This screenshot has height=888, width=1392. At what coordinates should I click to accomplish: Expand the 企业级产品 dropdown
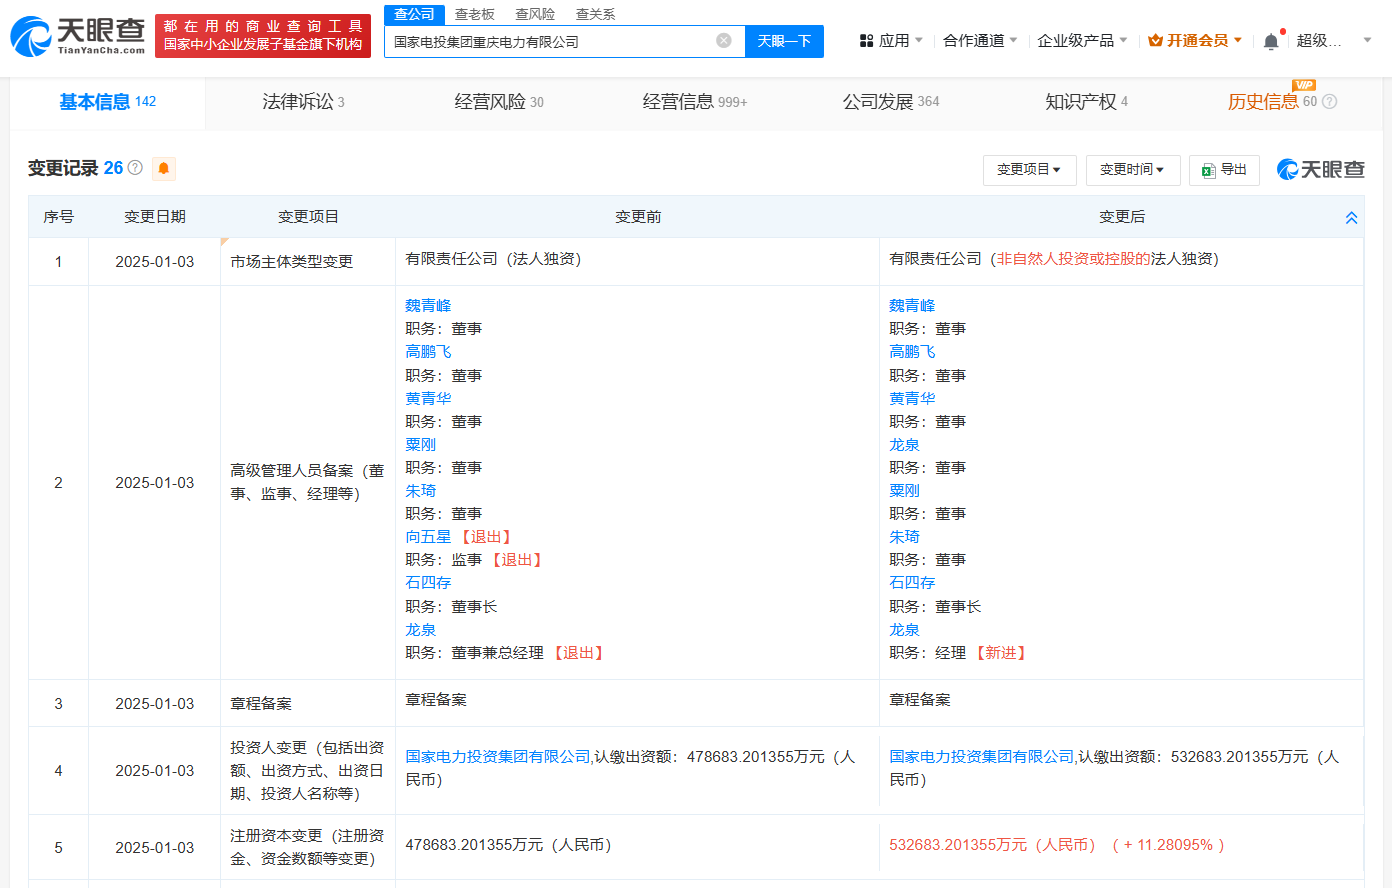pyautogui.click(x=1082, y=41)
